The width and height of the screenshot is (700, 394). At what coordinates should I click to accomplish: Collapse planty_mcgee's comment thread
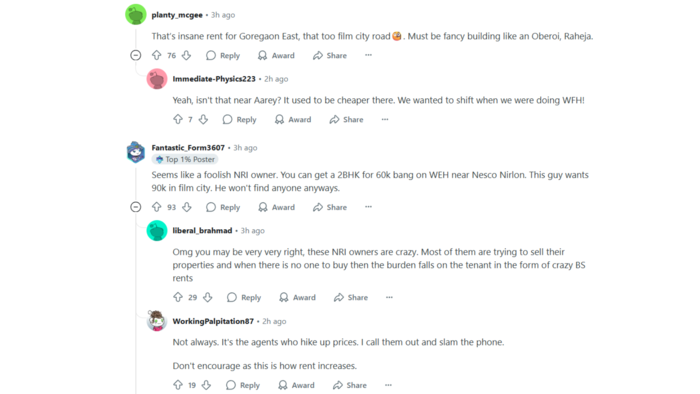[136, 55]
